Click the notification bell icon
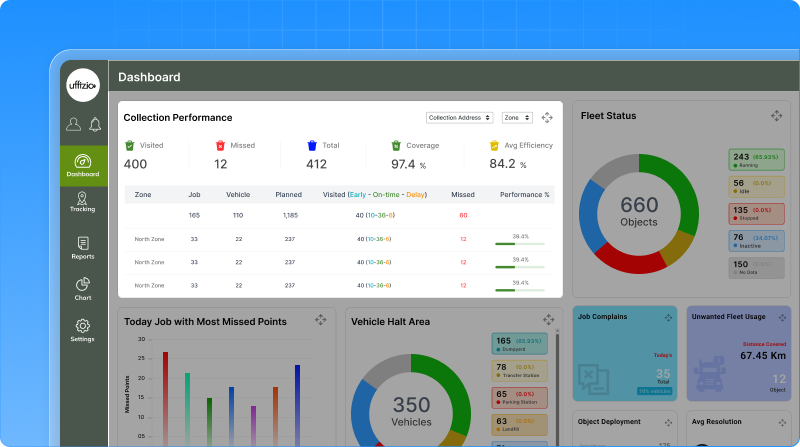Screen dimensions: 800x447 (95, 125)
